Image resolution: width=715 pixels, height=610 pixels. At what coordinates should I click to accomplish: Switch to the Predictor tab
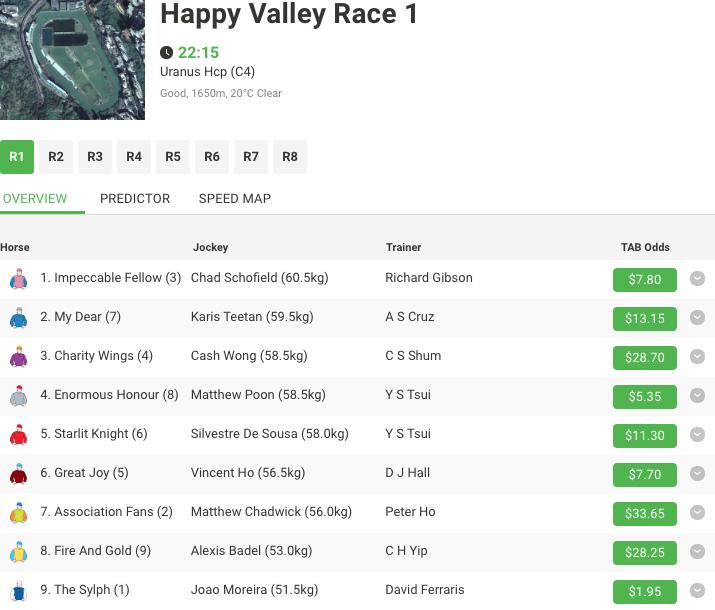click(135, 198)
